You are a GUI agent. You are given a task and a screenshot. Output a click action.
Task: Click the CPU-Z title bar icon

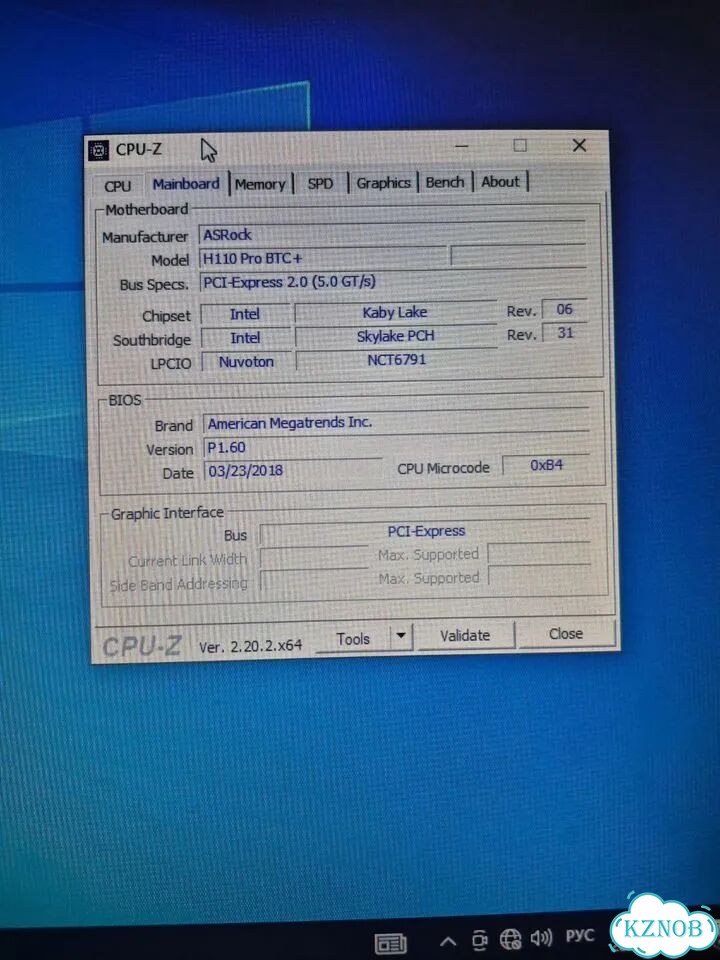pos(99,150)
